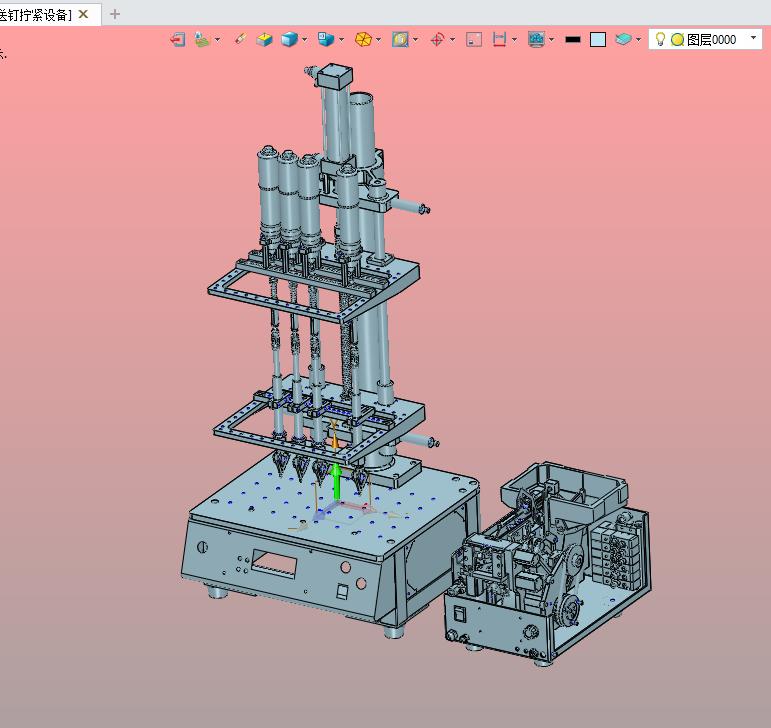
Task: Select the 送钉拧紧设备 document tab
Action: 35,15
